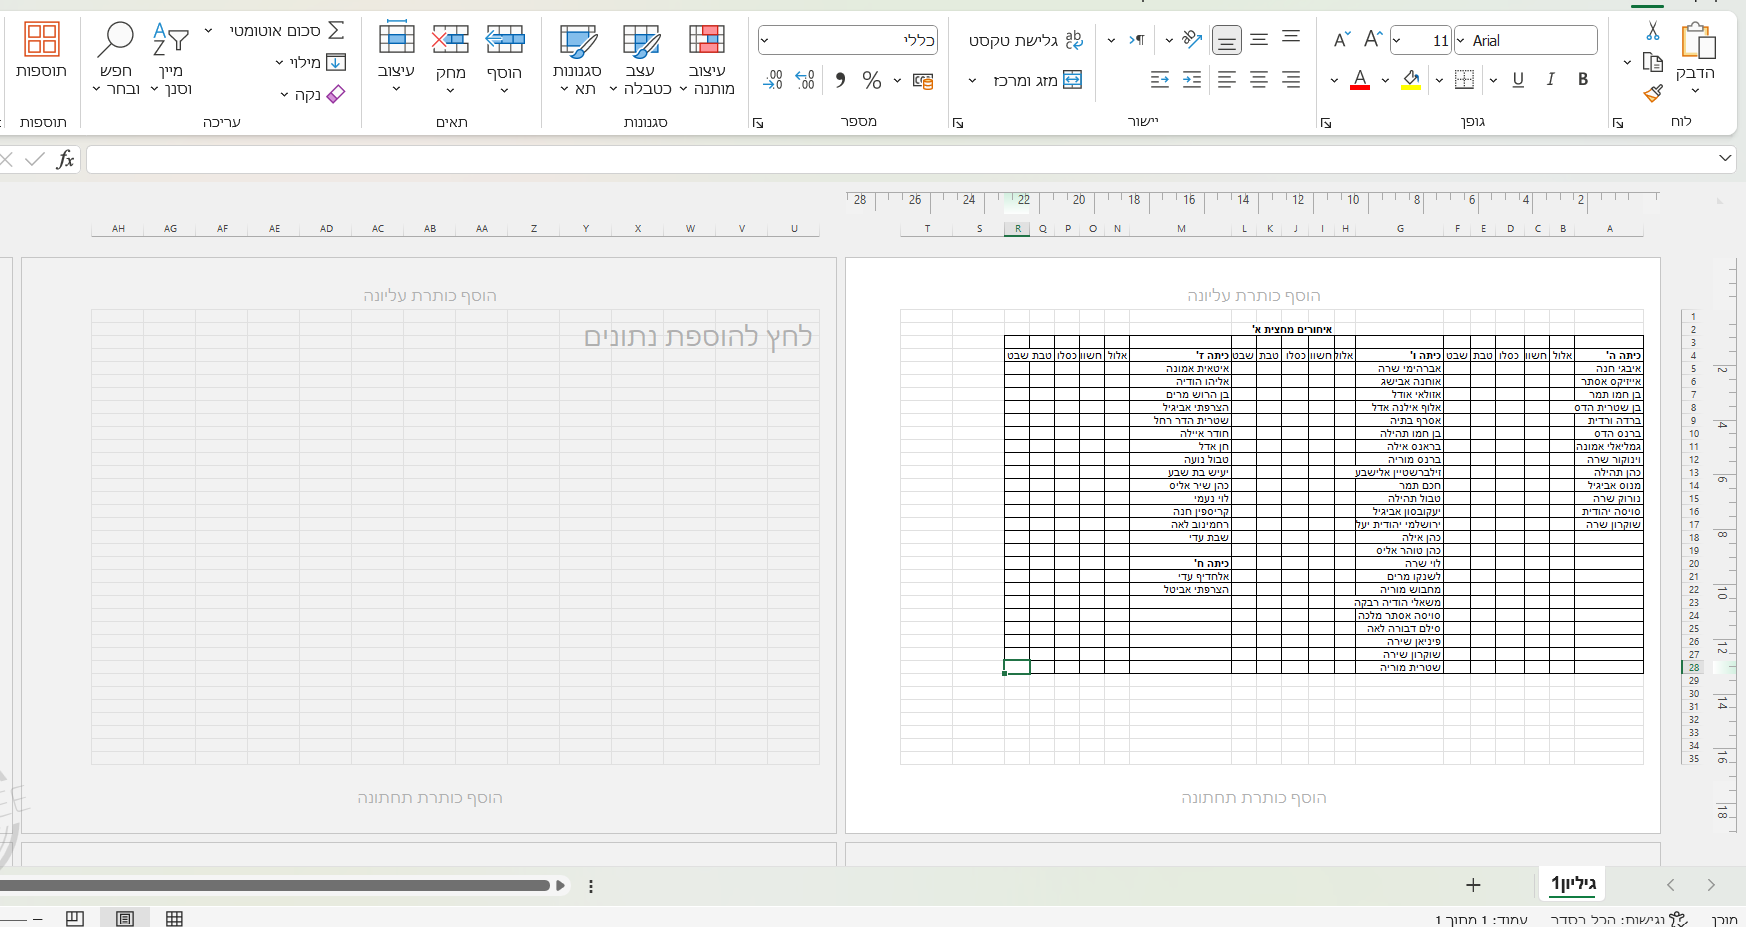Open Conditional Formatting (עיצוב מותנה)

point(707,60)
